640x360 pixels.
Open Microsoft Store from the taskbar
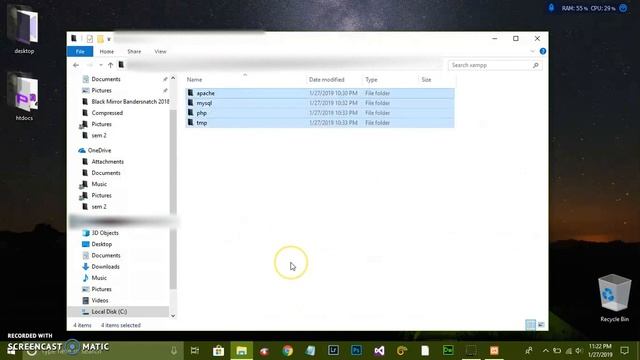coord(218,350)
